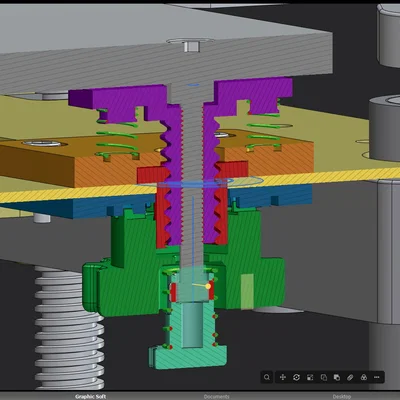Open the search magnifier tool
The image size is (400, 400).
267,377
